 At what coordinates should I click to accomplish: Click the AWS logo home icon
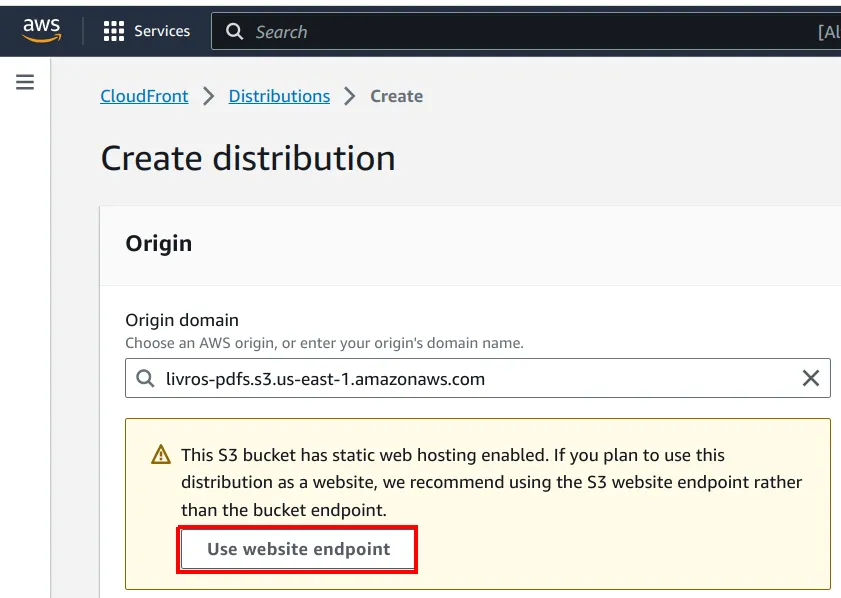[x=42, y=29]
